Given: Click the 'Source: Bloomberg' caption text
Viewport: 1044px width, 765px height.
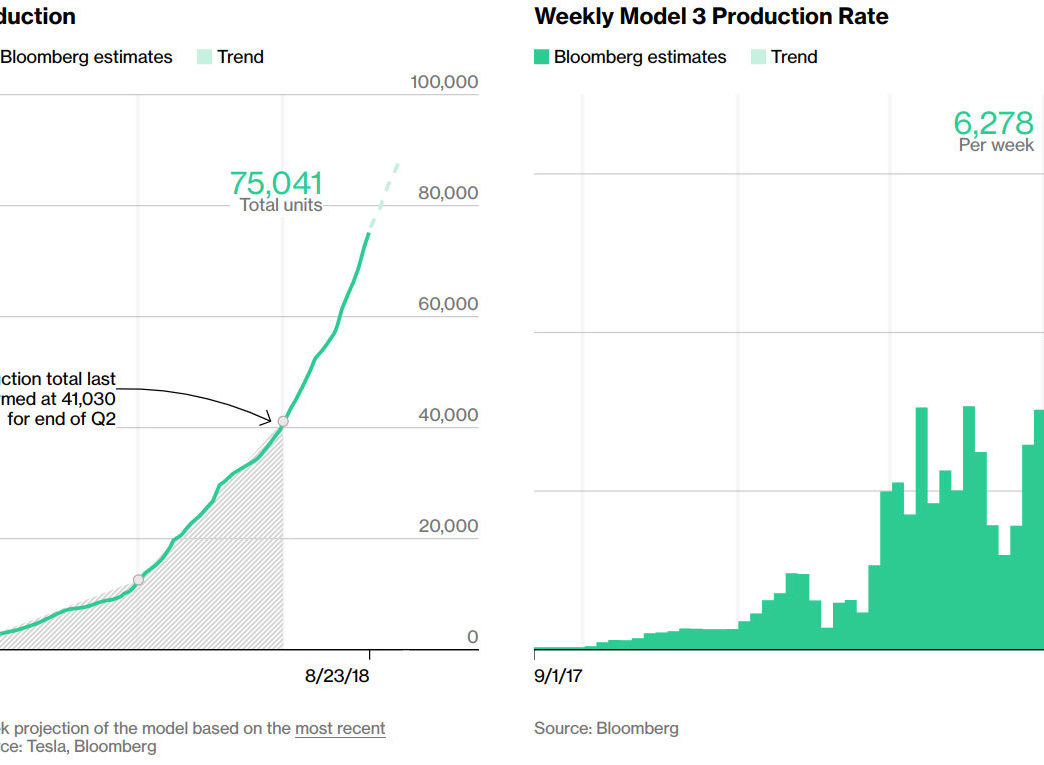Looking at the screenshot, I should tap(607, 728).
